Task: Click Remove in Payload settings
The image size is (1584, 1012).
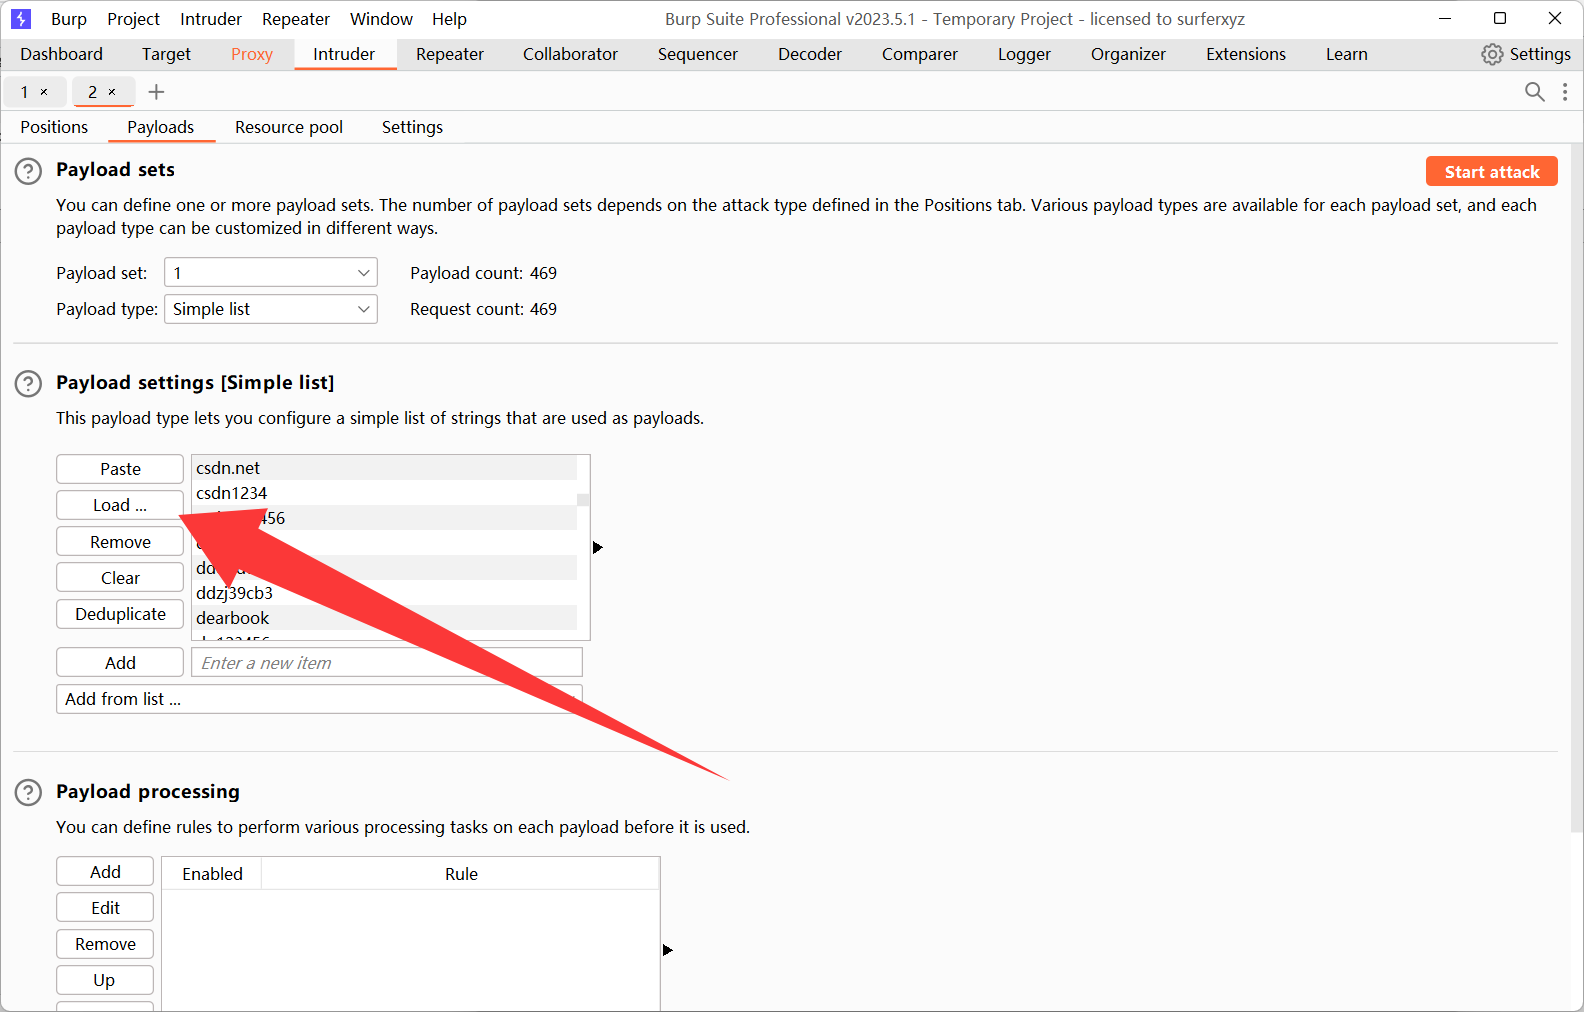Action: point(120,542)
